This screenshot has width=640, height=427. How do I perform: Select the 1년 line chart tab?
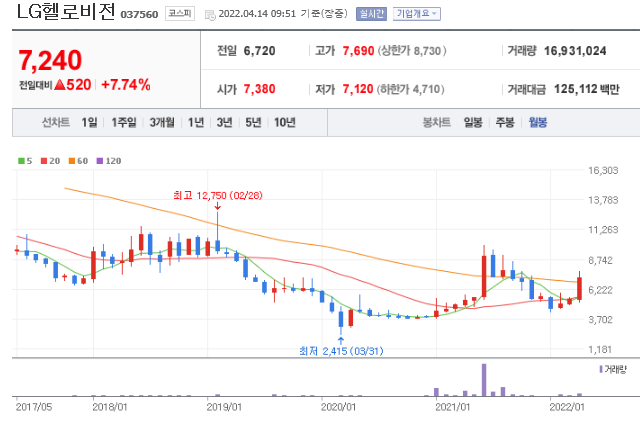[x=196, y=122]
